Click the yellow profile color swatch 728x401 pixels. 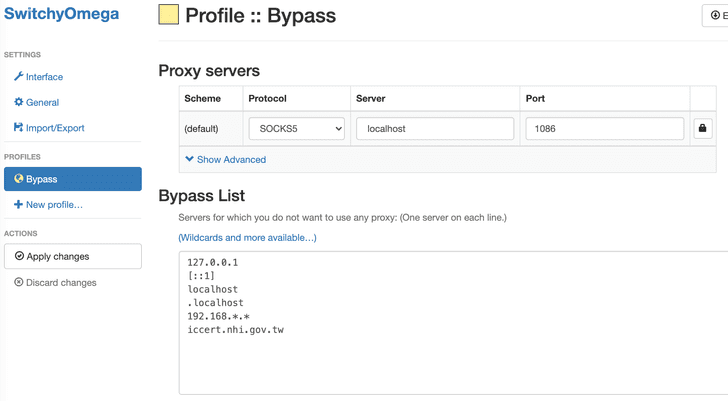[x=169, y=15]
